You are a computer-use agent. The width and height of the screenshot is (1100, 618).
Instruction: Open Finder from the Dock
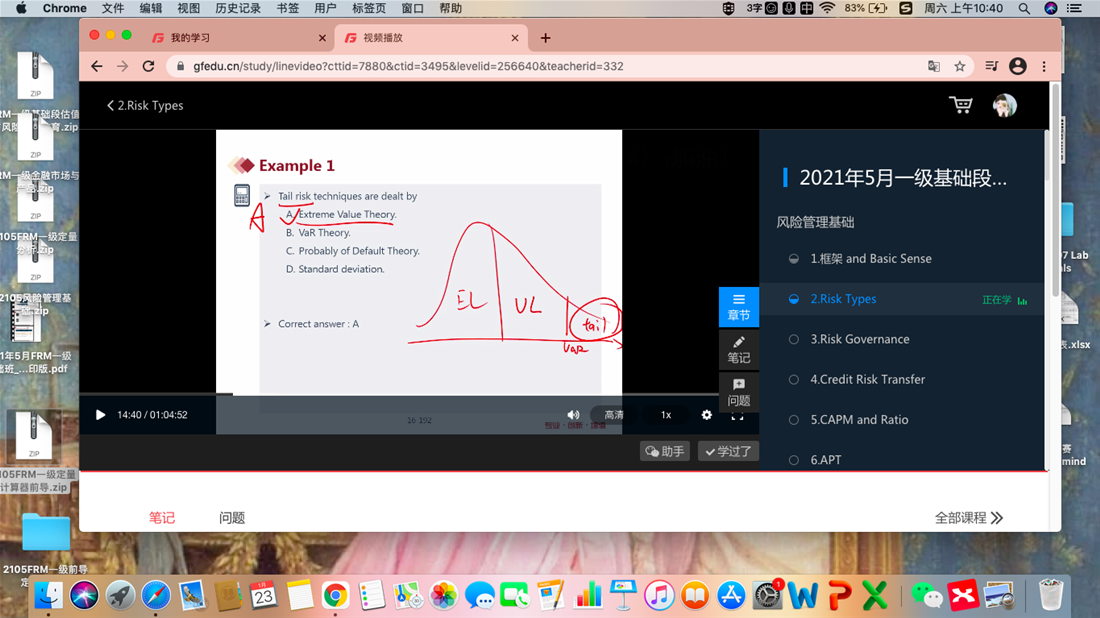pos(48,596)
